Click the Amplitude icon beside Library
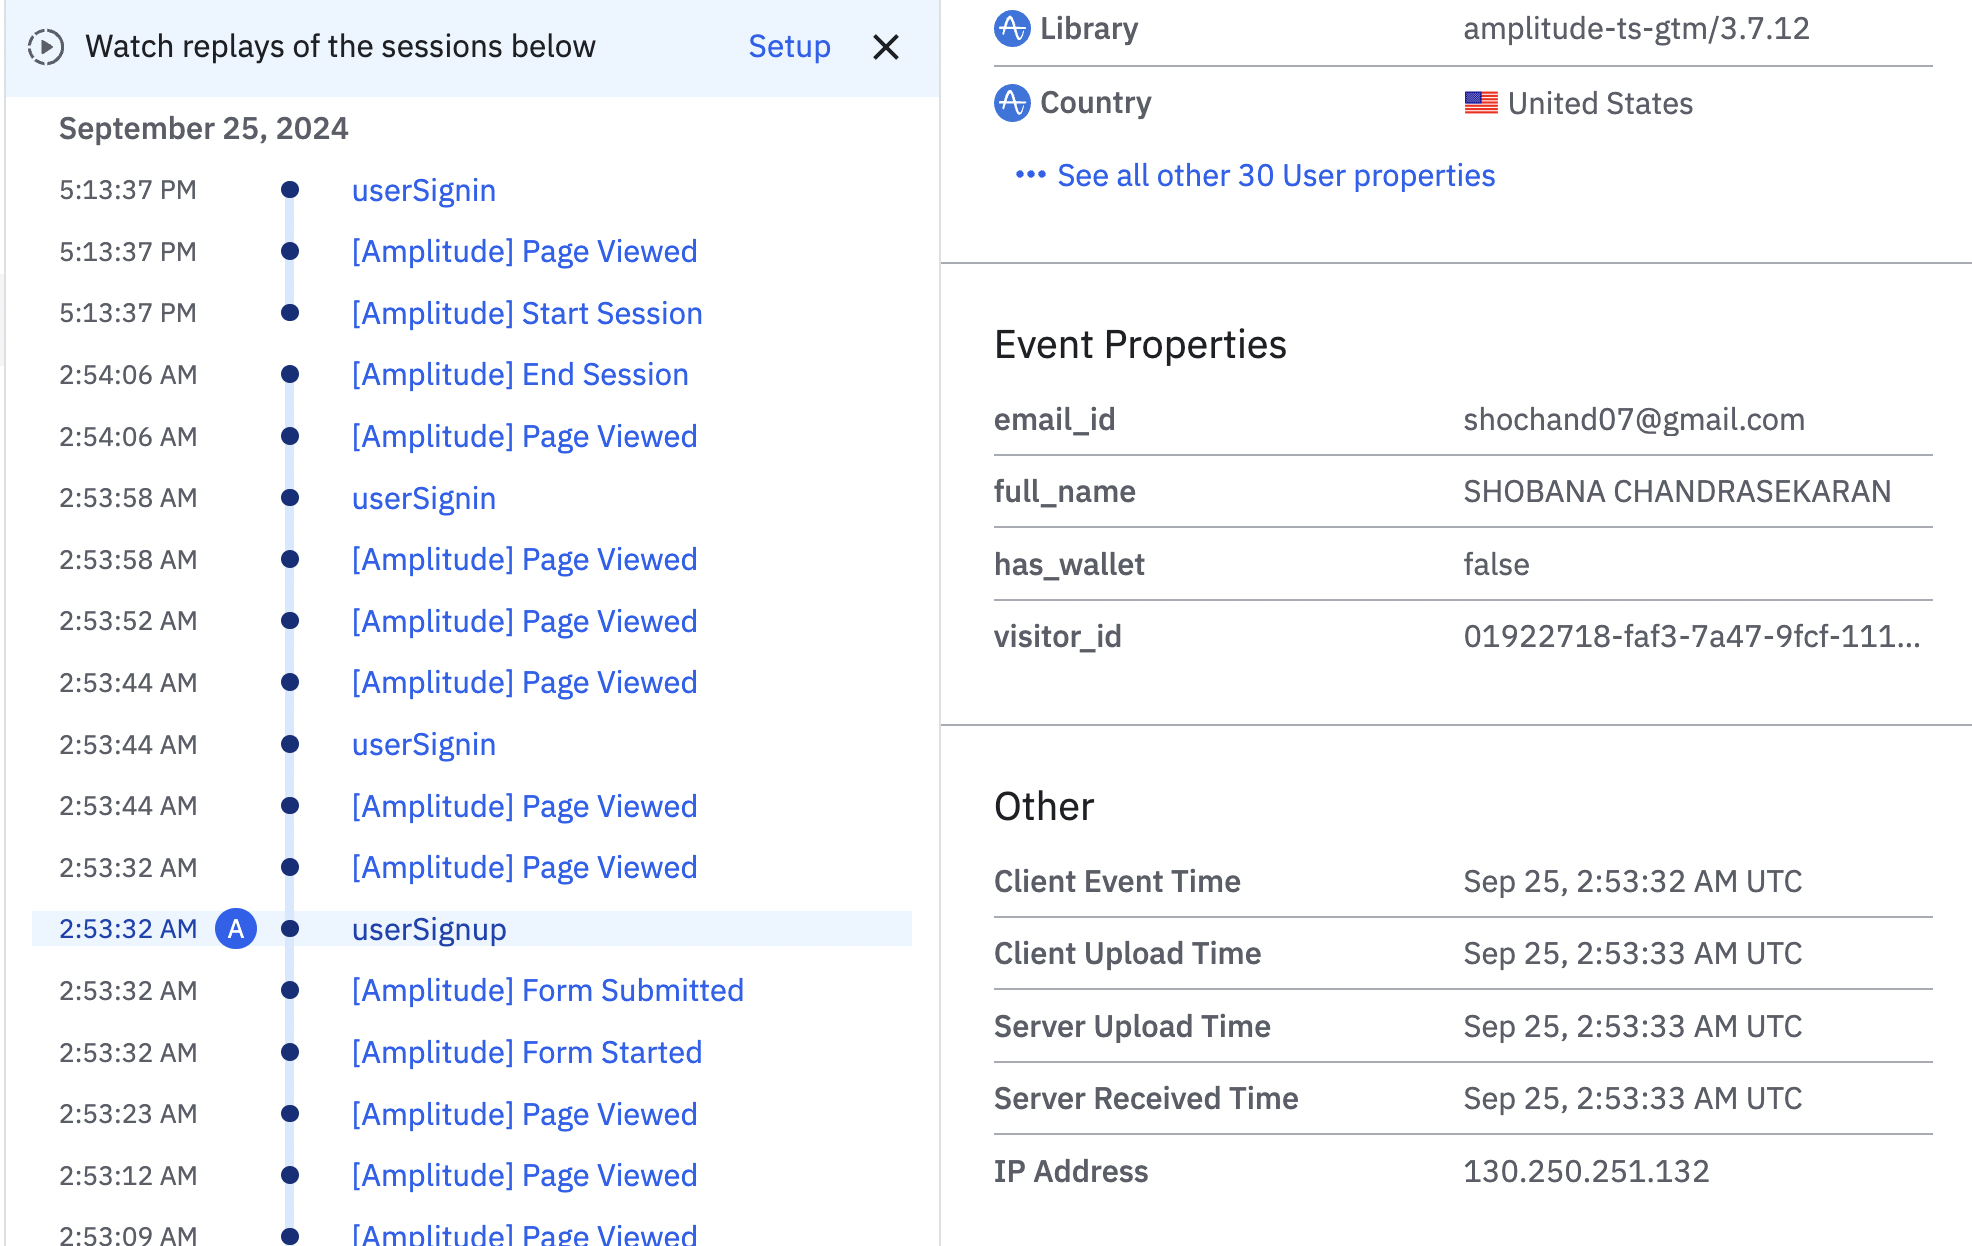The height and width of the screenshot is (1246, 1972). coord(1012,29)
